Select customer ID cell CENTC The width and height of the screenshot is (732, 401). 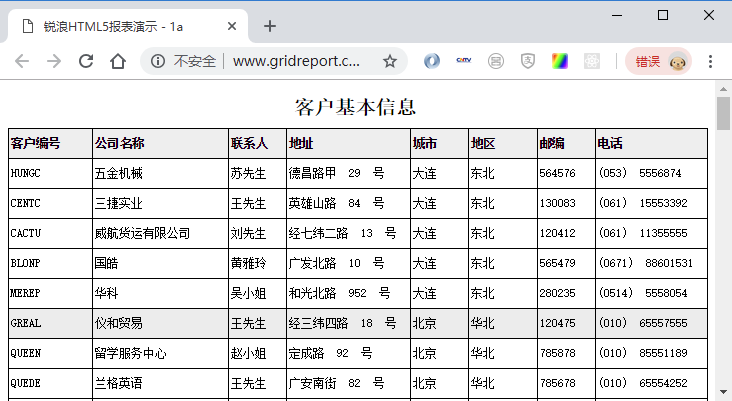[x=50, y=204]
